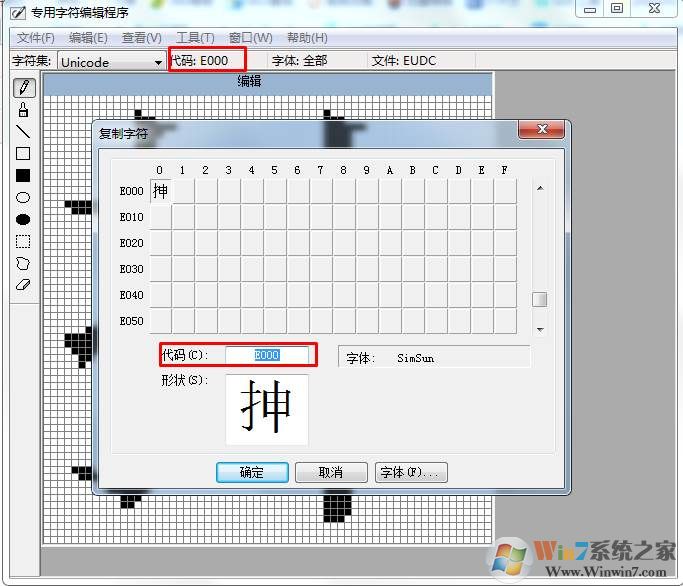Select the Brush tool
Screen dimensions: 683x586
tap(23, 110)
